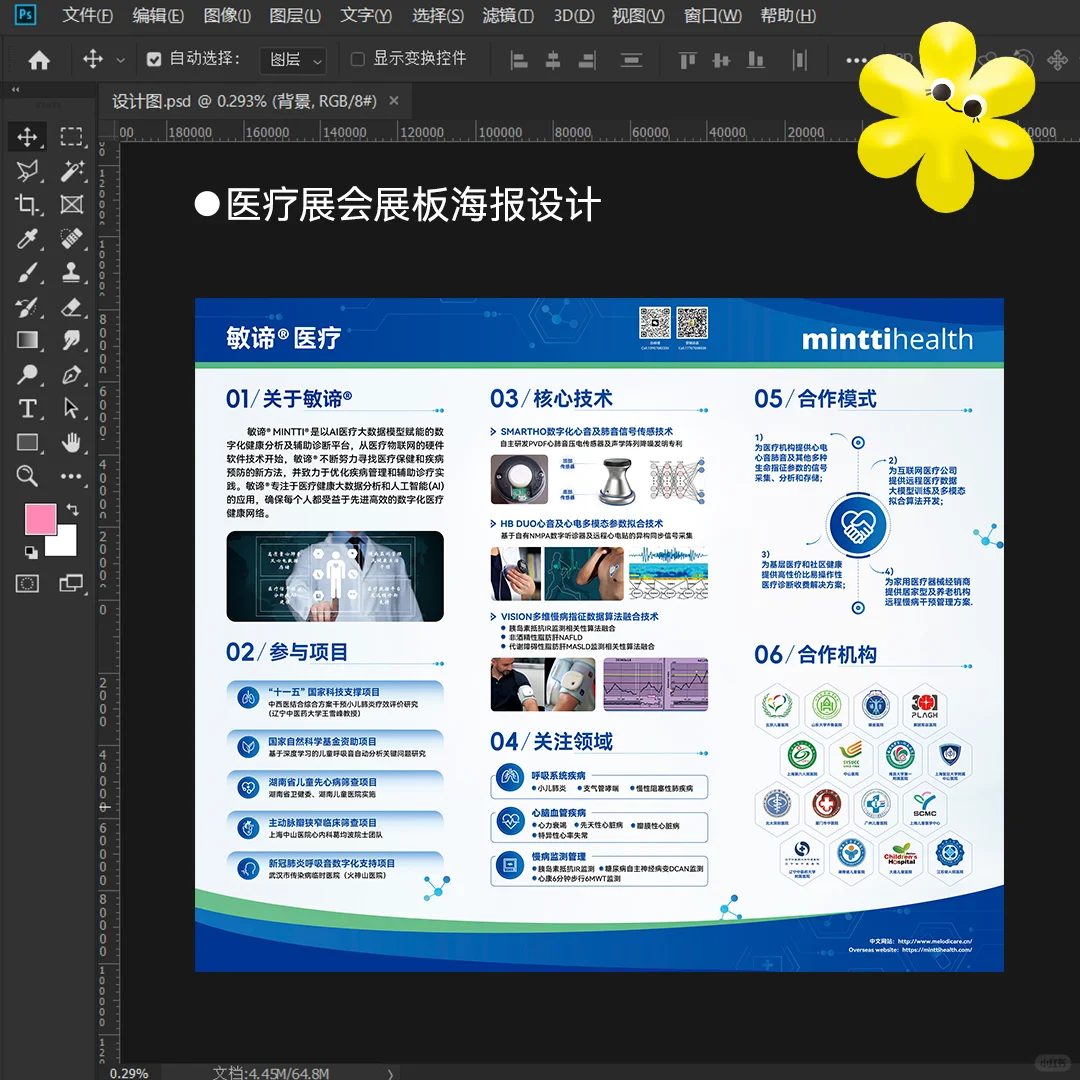
Task: Distribute vertically
Action: 631,61
